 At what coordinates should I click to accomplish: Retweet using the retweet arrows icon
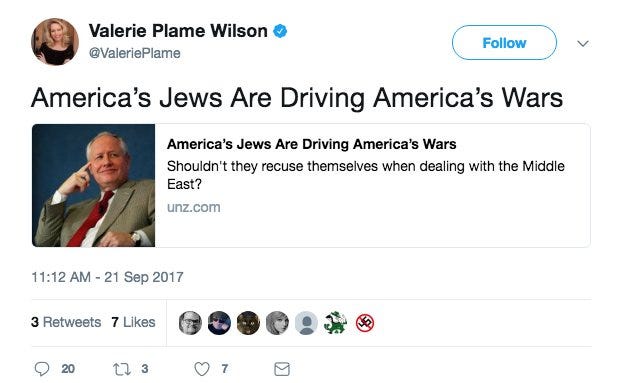122,369
